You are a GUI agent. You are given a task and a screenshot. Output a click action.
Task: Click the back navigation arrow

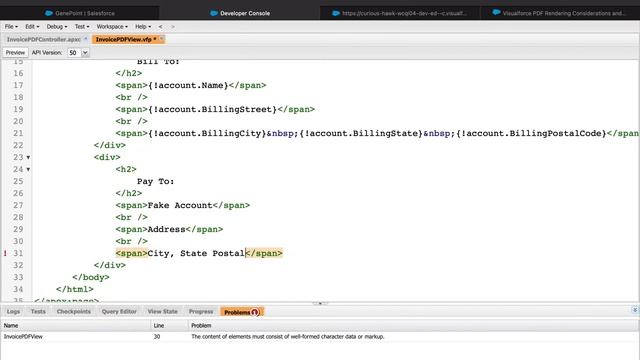[x=160, y=27]
